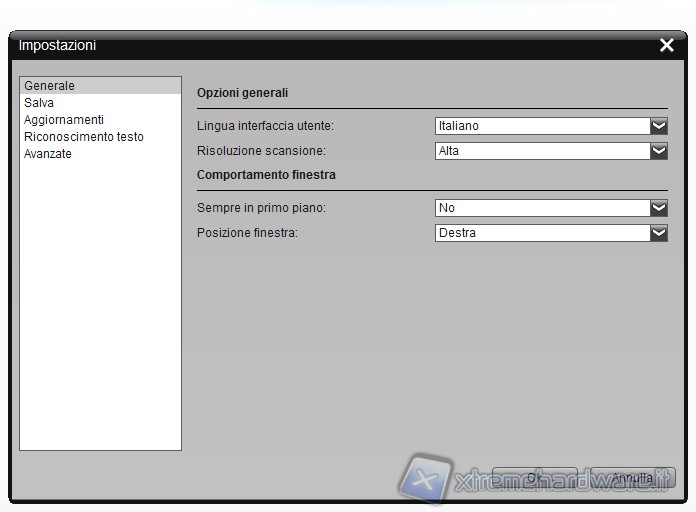Click the arrow icon beside Posizione finestra
Viewport: 696px width, 512px height.
coord(658,233)
